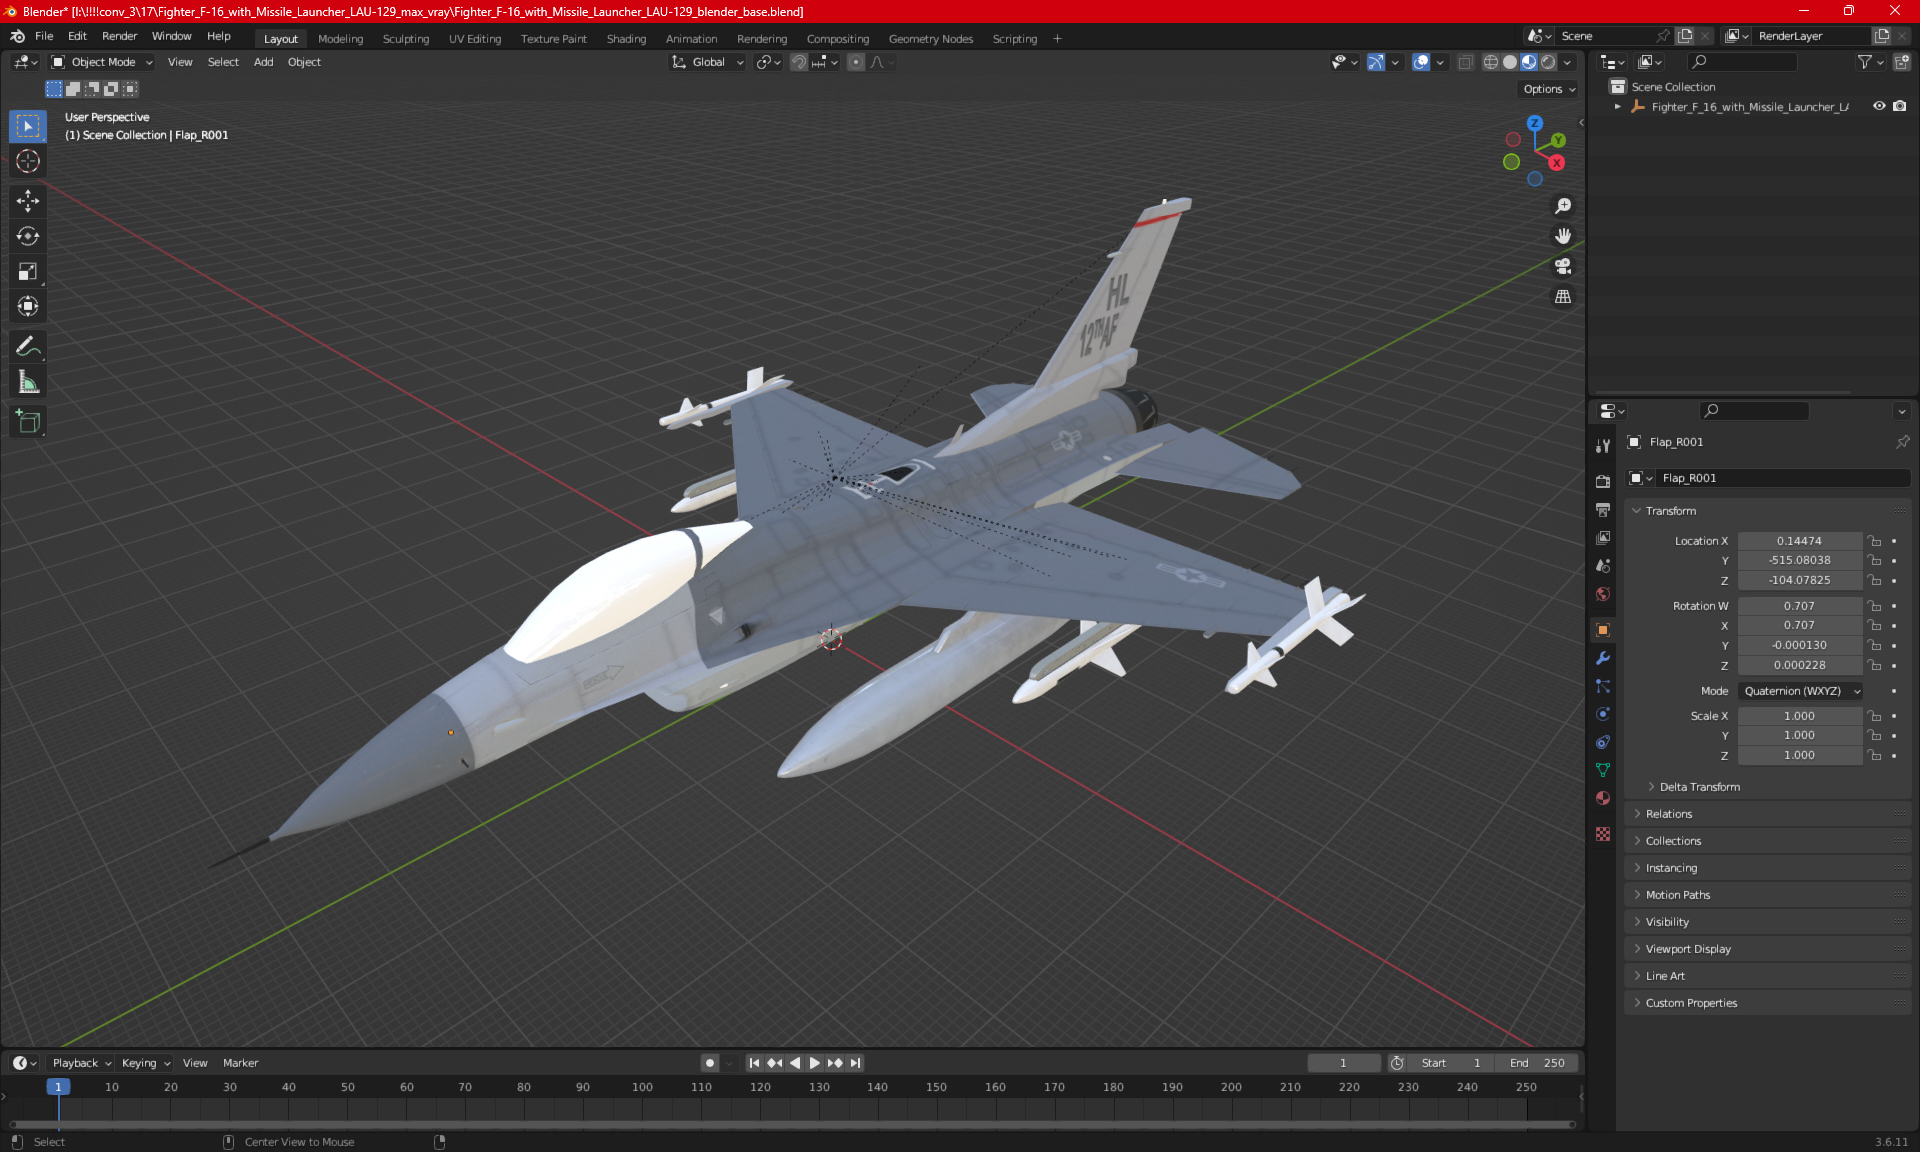The height and width of the screenshot is (1152, 1920).
Task: Click the timeline End frame field
Action: (x=1538, y=1063)
